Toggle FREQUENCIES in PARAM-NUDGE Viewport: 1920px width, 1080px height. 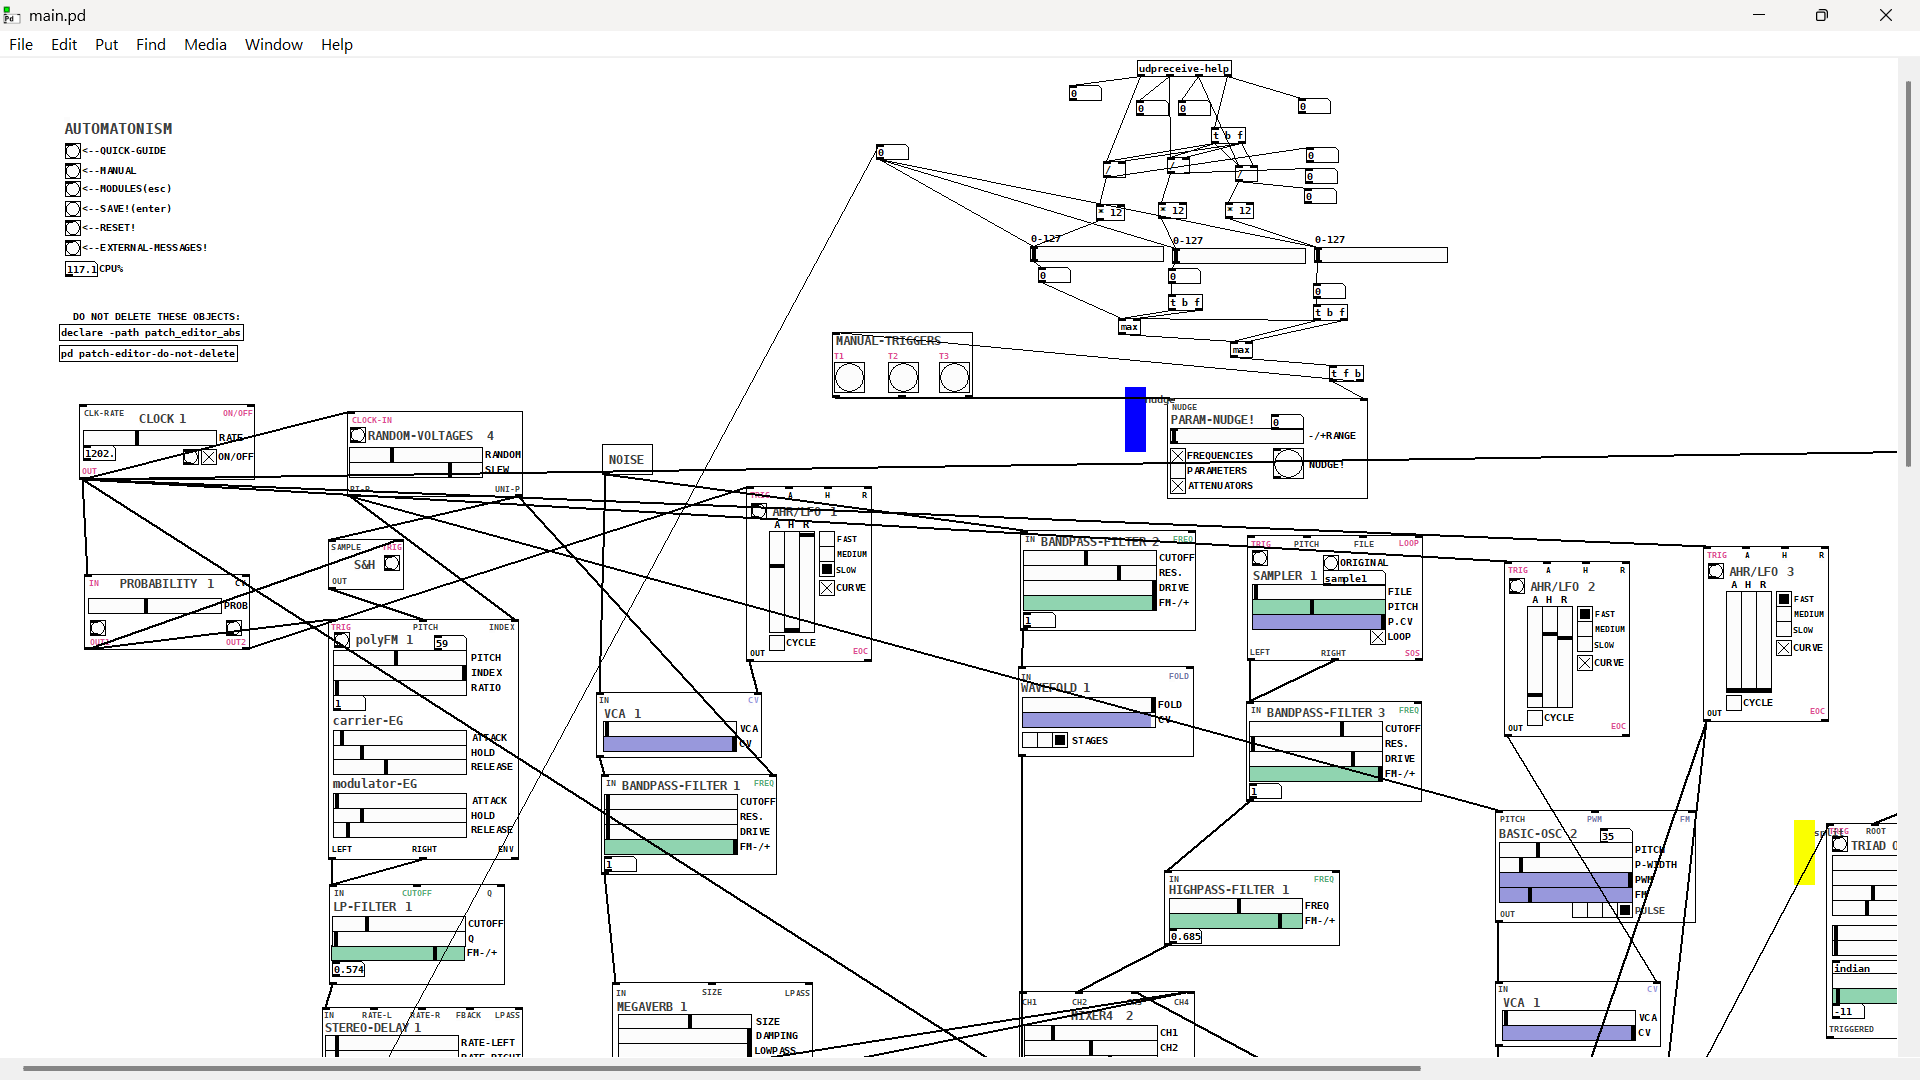(1178, 456)
